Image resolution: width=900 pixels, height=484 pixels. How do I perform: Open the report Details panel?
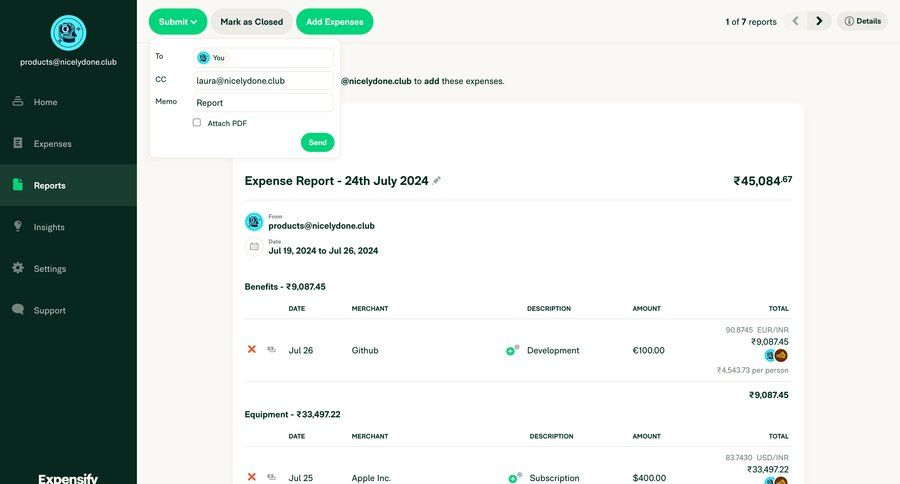862,21
